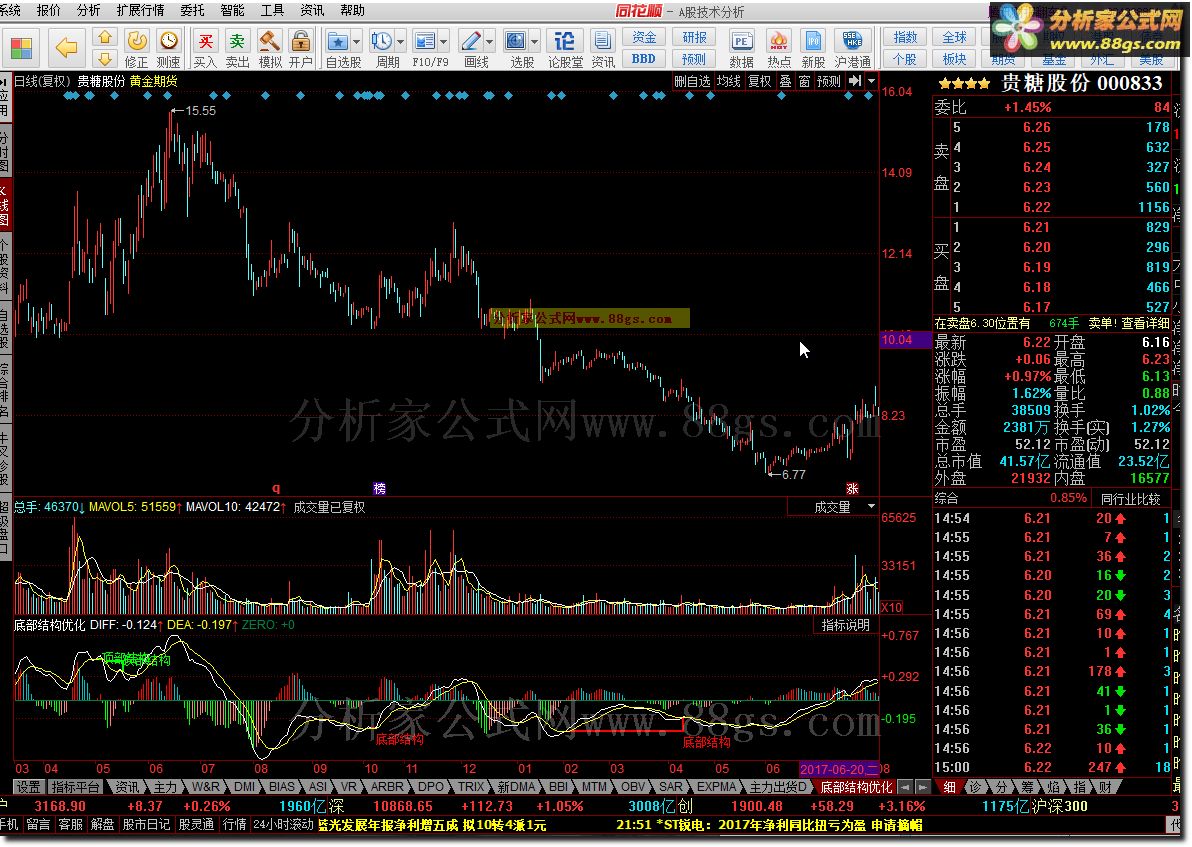Click the 研报 toolbar button
Image resolution: width=1192 pixels, height=847 pixels.
pyautogui.click(x=694, y=36)
